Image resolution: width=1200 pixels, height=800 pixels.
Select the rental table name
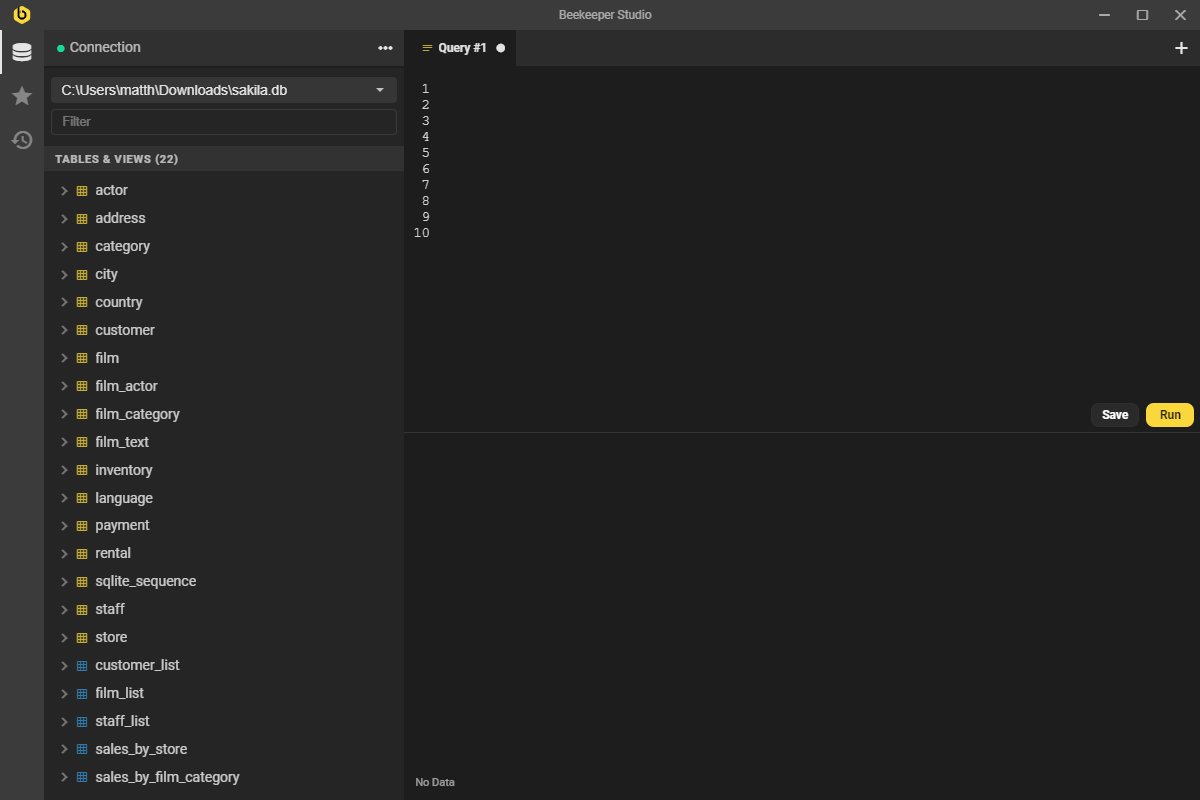[x=113, y=554]
